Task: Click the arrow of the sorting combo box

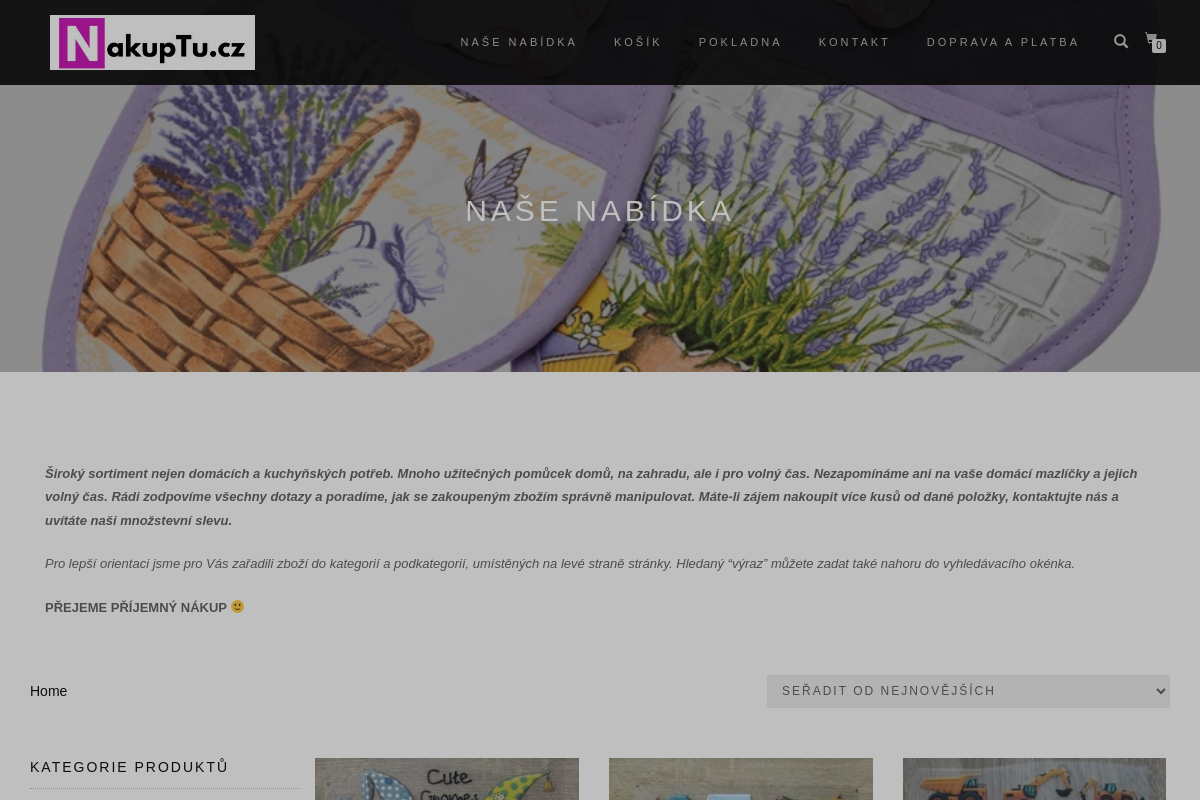Action: (1160, 691)
